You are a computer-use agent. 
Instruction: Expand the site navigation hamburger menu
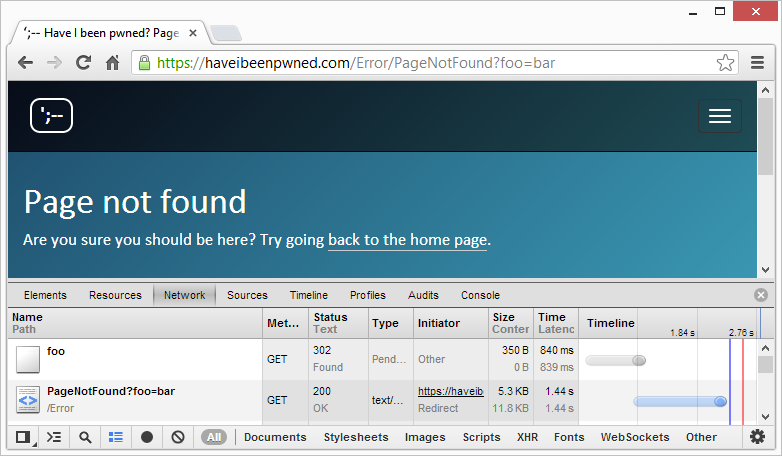[720, 116]
